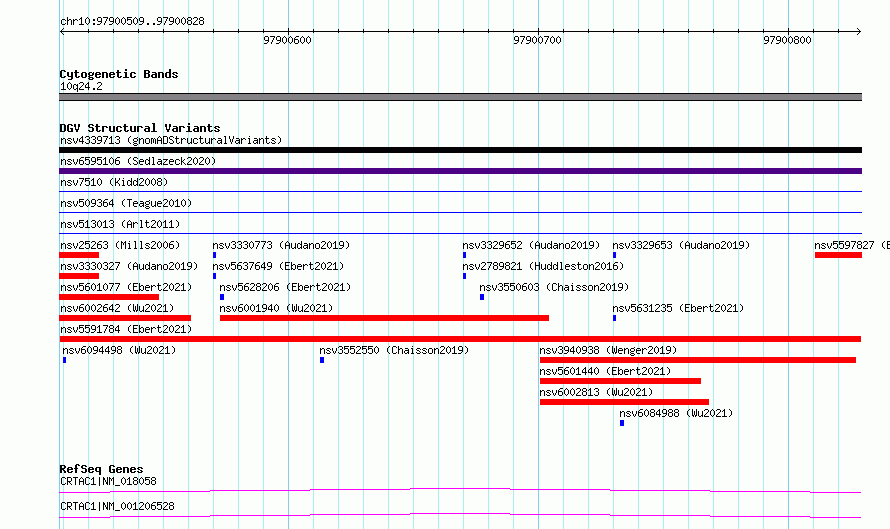Select blue marker under nsv3329653
Viewport: 890px width, 529px height.
point(614,255)
